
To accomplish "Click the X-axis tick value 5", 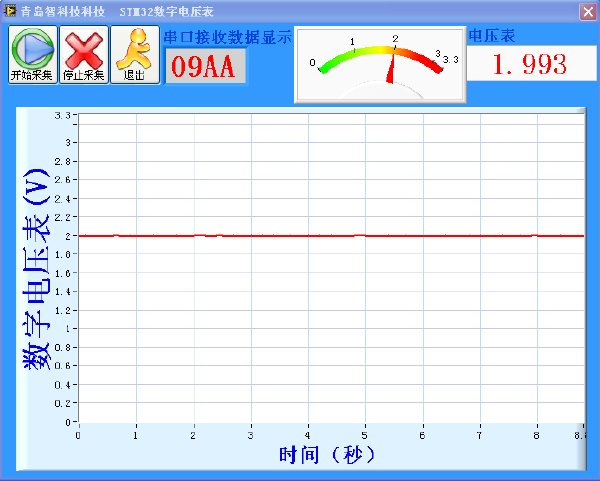I will click(365, 435).
